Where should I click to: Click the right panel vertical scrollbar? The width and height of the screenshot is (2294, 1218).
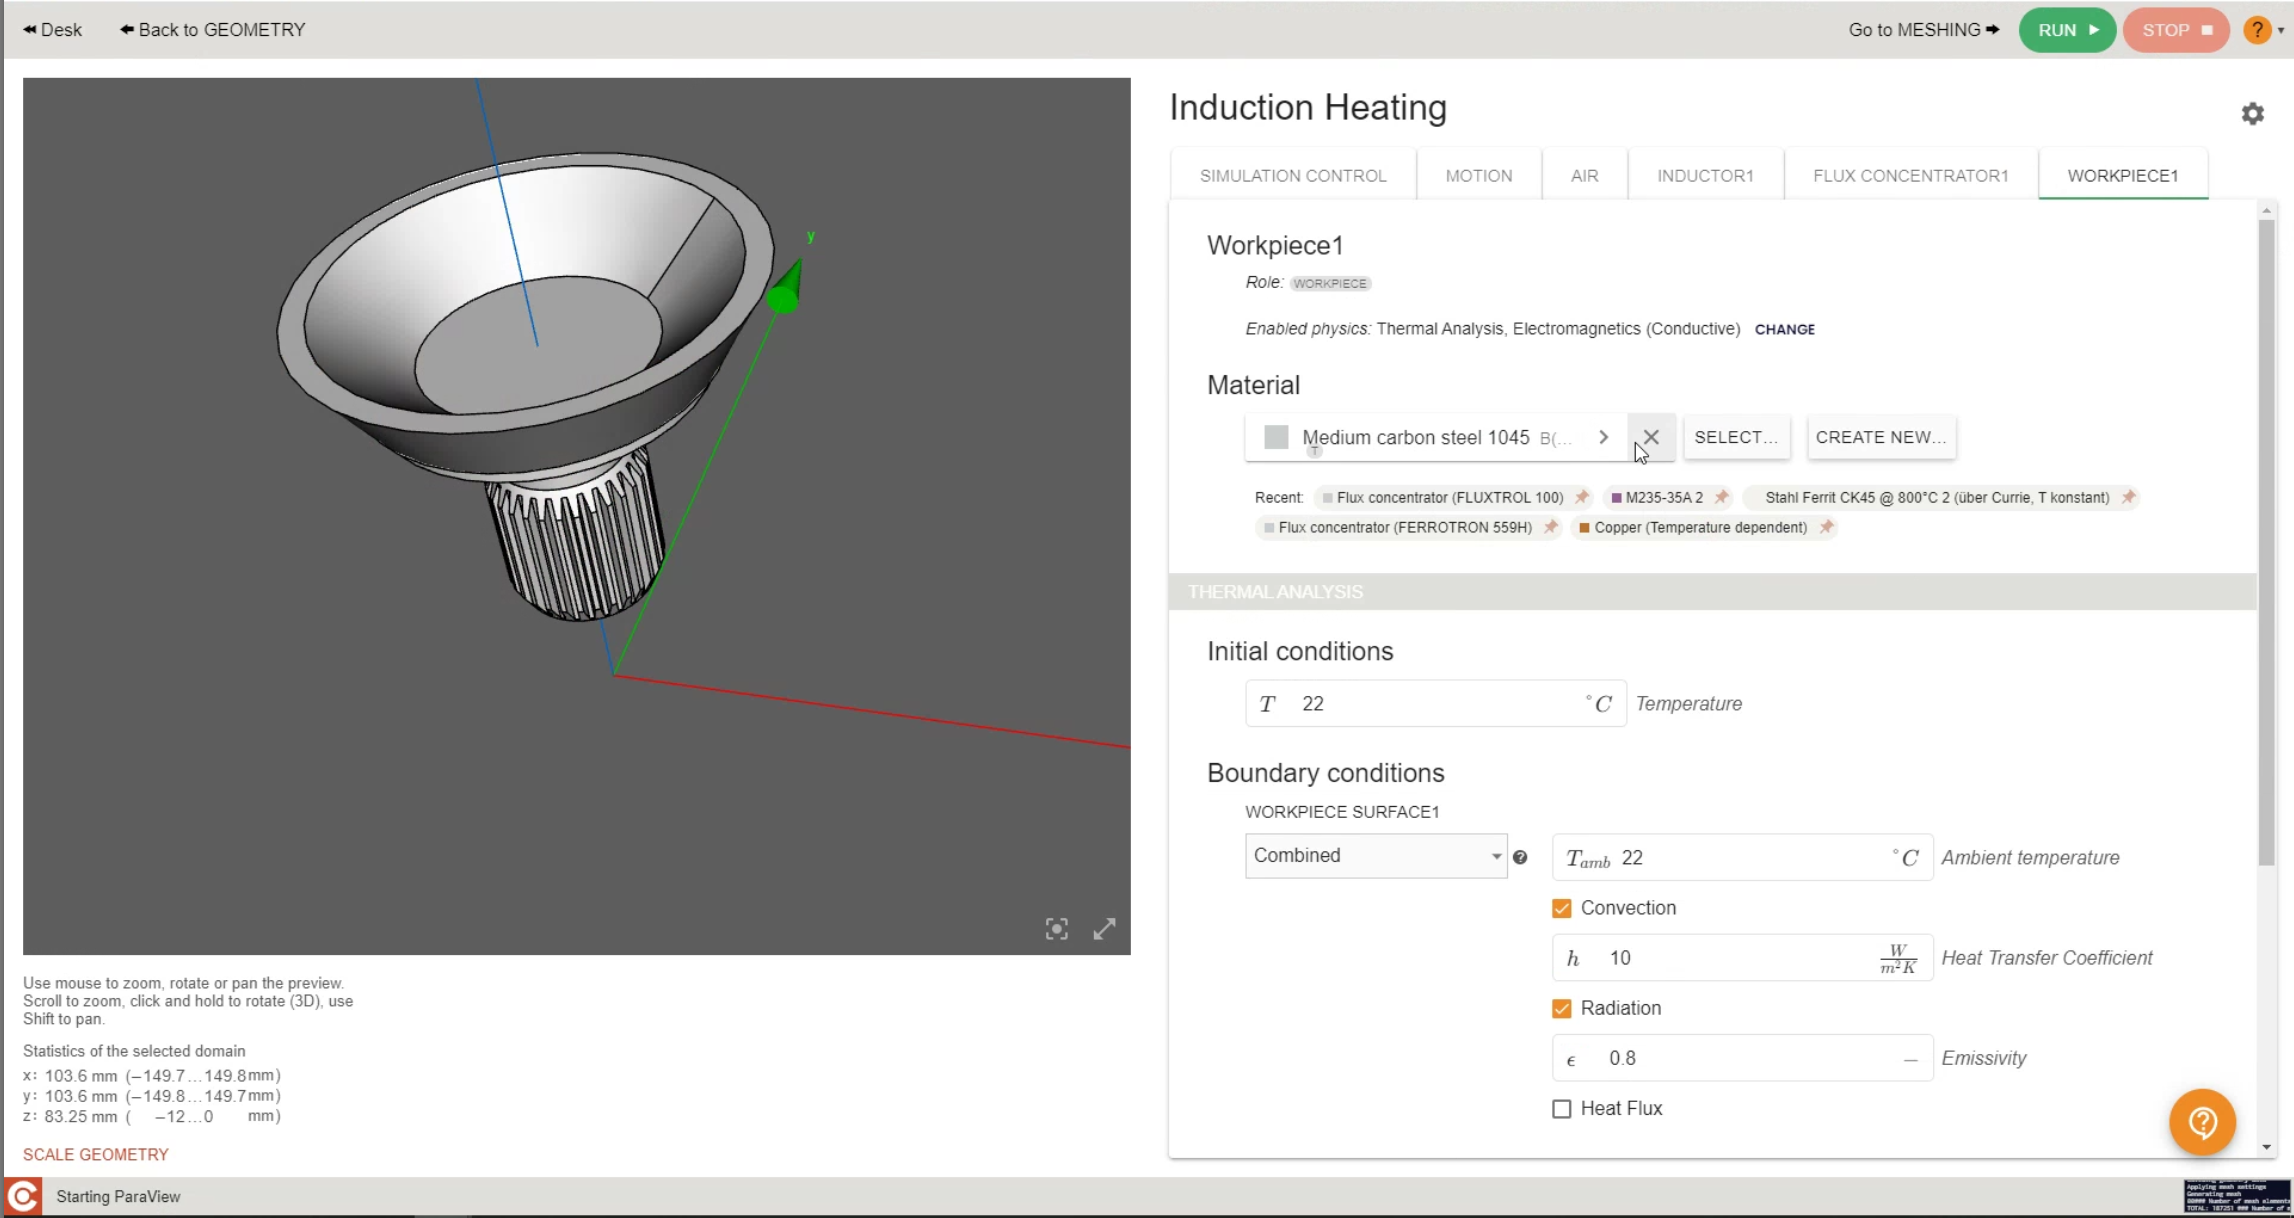2266,542
